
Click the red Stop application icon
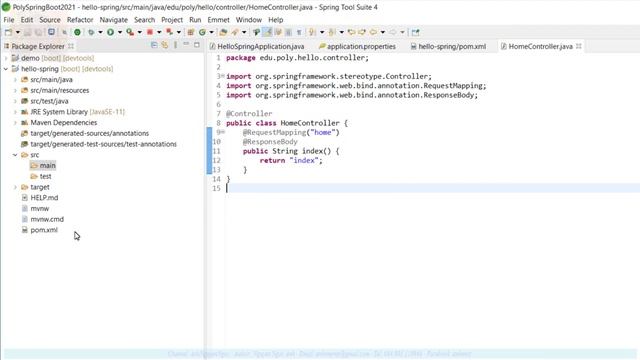pyautogui.click(x=150, y=32)
